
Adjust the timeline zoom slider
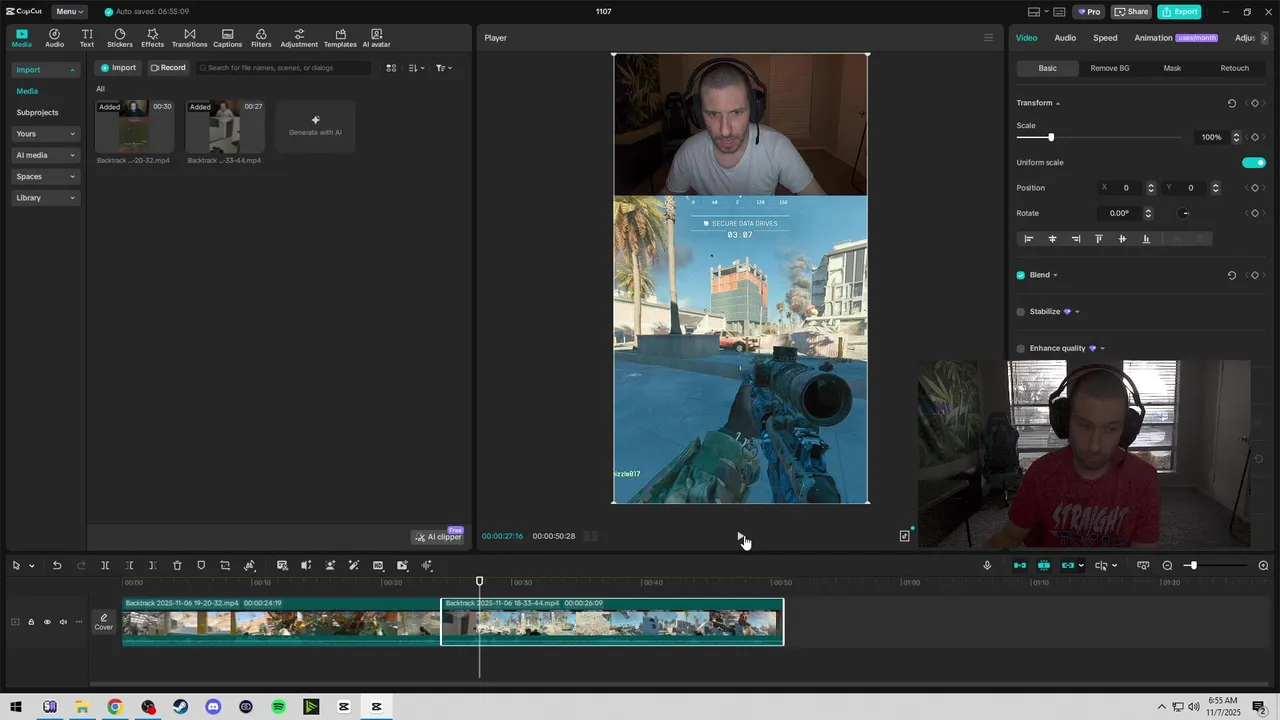[x=1192, y=566]
